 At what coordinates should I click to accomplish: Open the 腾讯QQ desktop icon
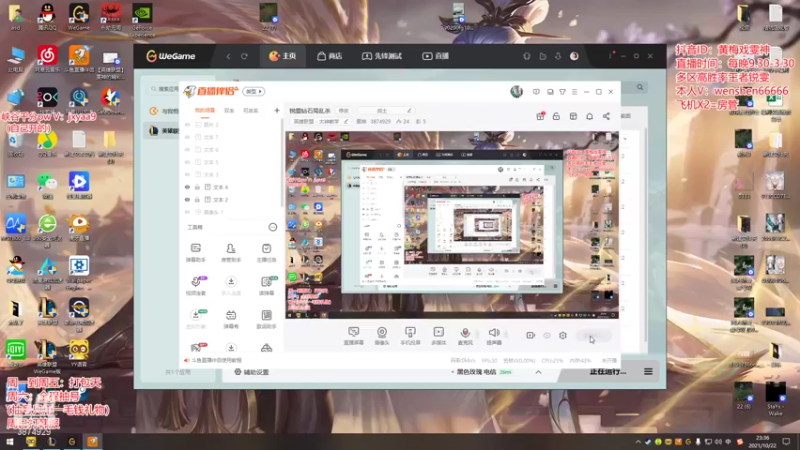tap(47, 16)
